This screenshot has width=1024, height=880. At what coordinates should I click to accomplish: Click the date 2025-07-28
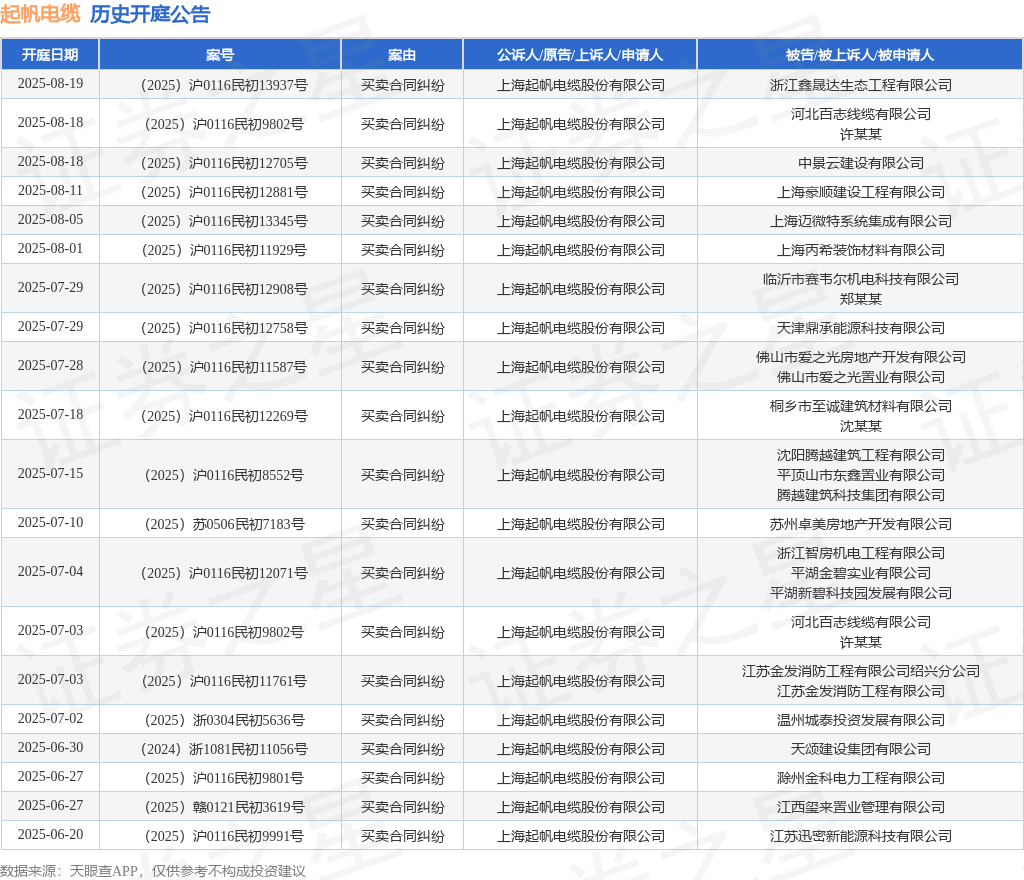coord(50,366)
